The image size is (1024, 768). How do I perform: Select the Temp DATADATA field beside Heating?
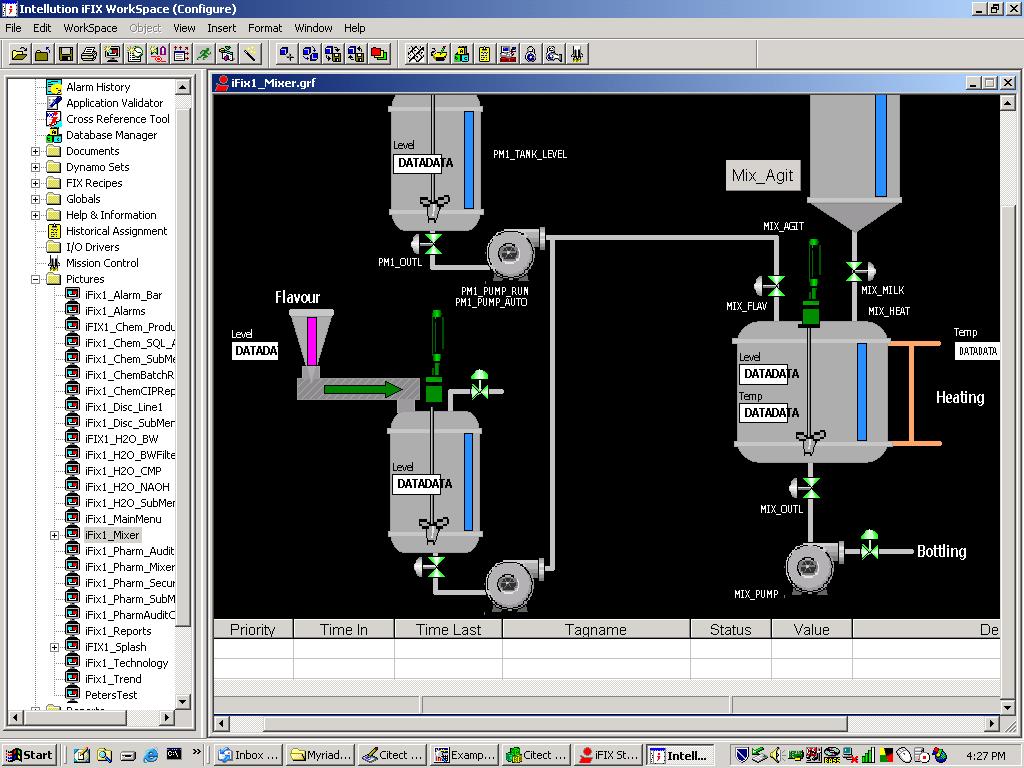coord(978,351)
